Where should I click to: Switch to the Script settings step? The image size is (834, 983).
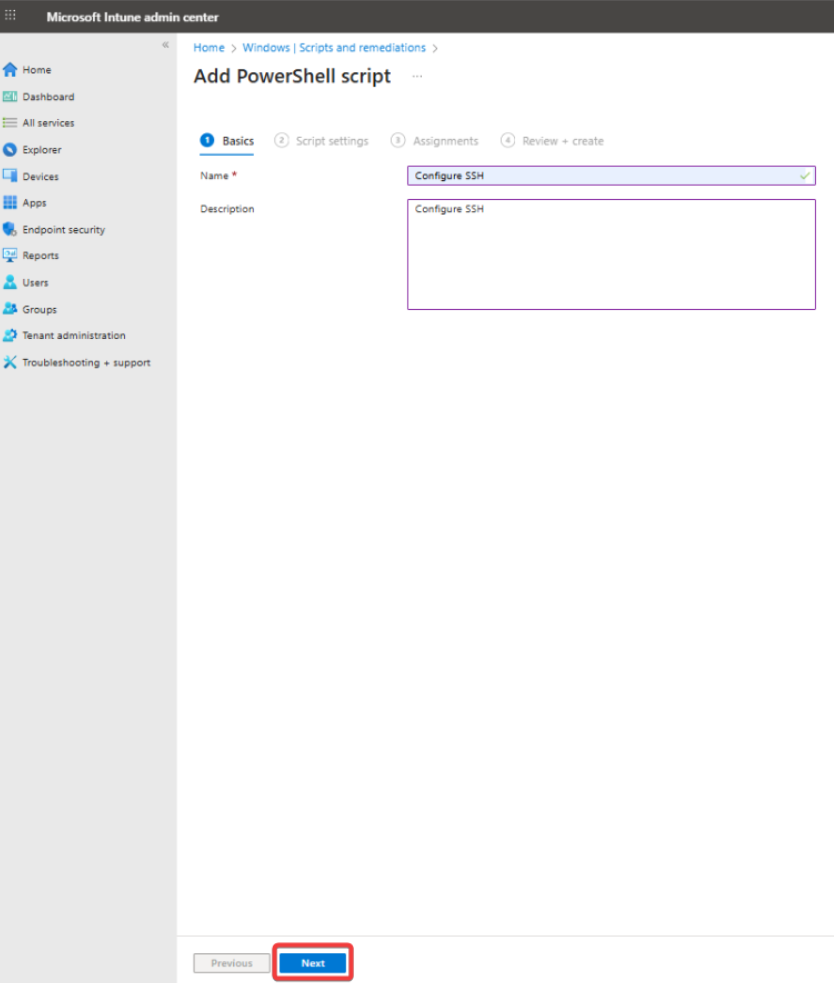coord(322,141)
